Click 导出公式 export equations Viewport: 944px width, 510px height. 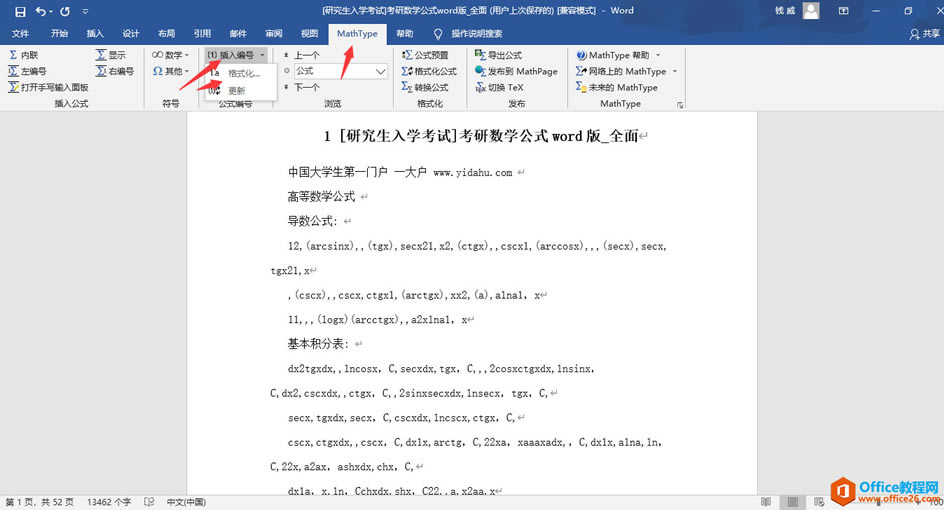[x=498, y=55]
